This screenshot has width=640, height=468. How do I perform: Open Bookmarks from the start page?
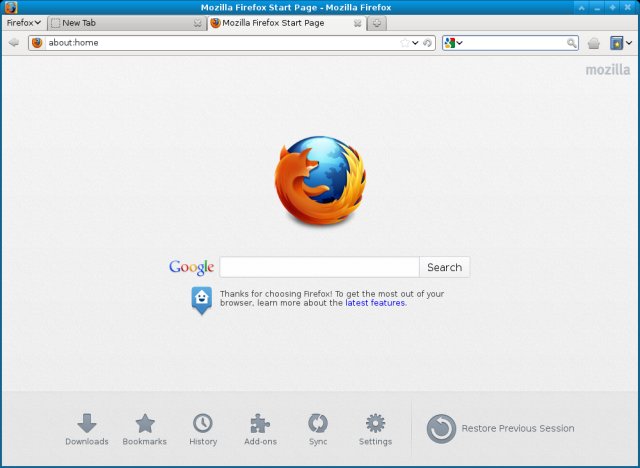tap(144, 430)
